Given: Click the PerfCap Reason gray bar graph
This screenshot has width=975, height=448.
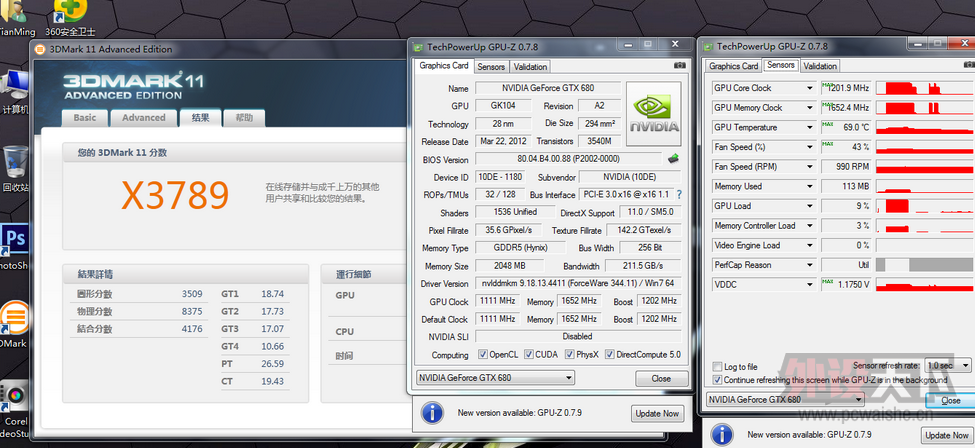Looking at the screenshot, I should pos(925,265).
